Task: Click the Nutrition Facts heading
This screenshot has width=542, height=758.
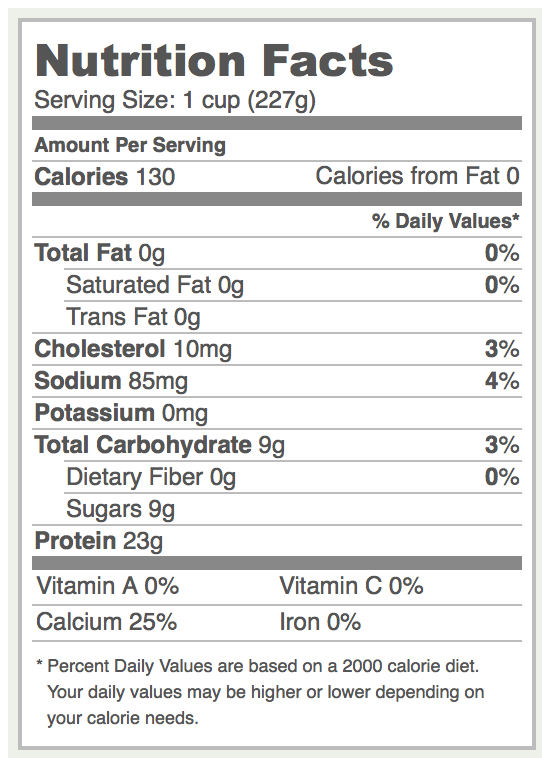Action: [214, 60]
